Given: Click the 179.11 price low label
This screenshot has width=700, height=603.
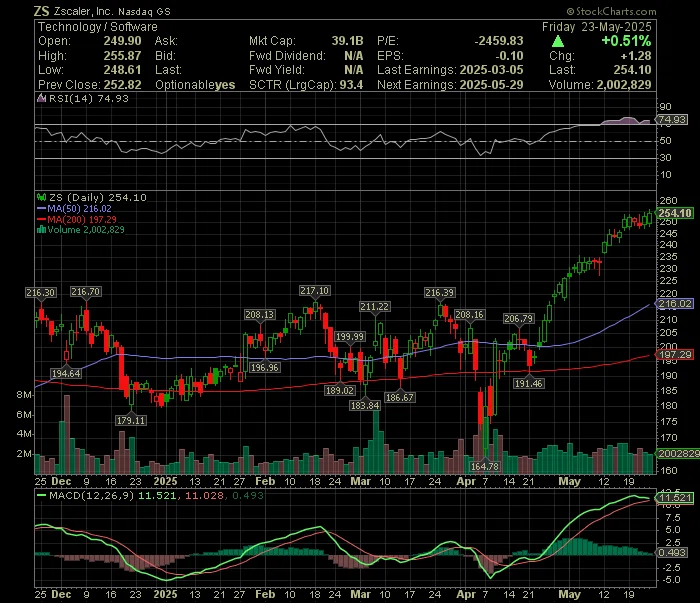Looking at the screenshot, I should click(131, 420).
